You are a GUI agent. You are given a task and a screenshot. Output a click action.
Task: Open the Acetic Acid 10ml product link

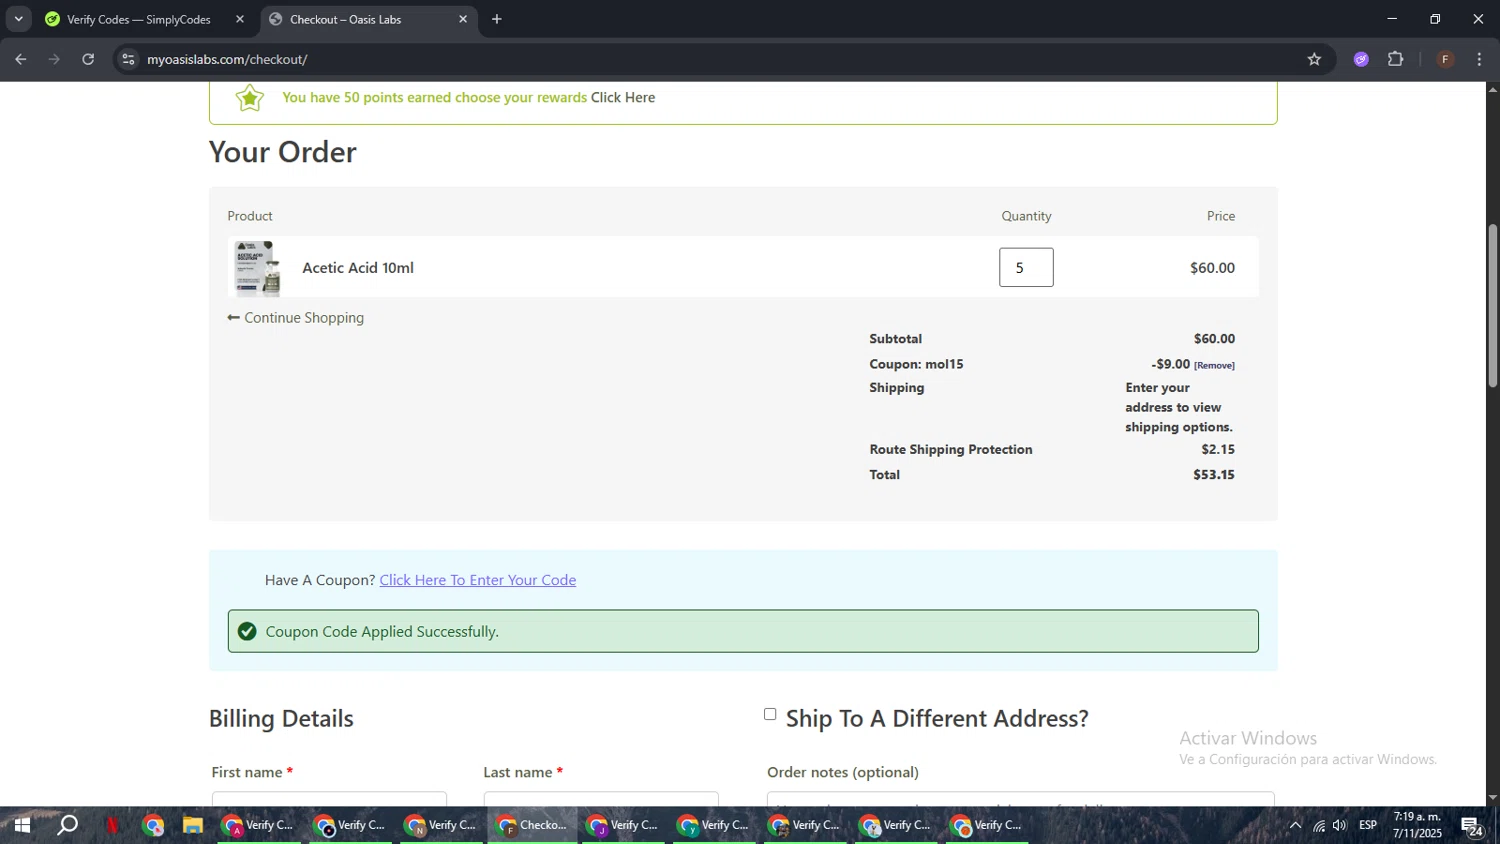pyautogui.click(x=358, y=267)
